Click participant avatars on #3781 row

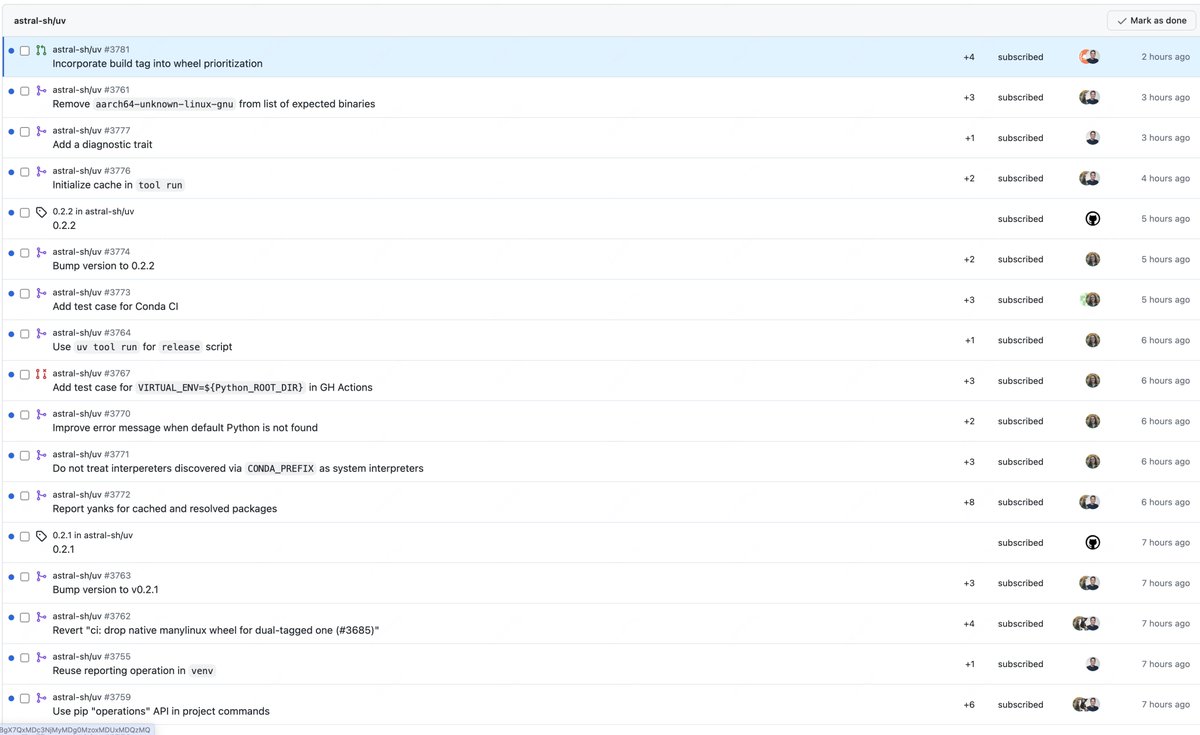pos(1089,57)
